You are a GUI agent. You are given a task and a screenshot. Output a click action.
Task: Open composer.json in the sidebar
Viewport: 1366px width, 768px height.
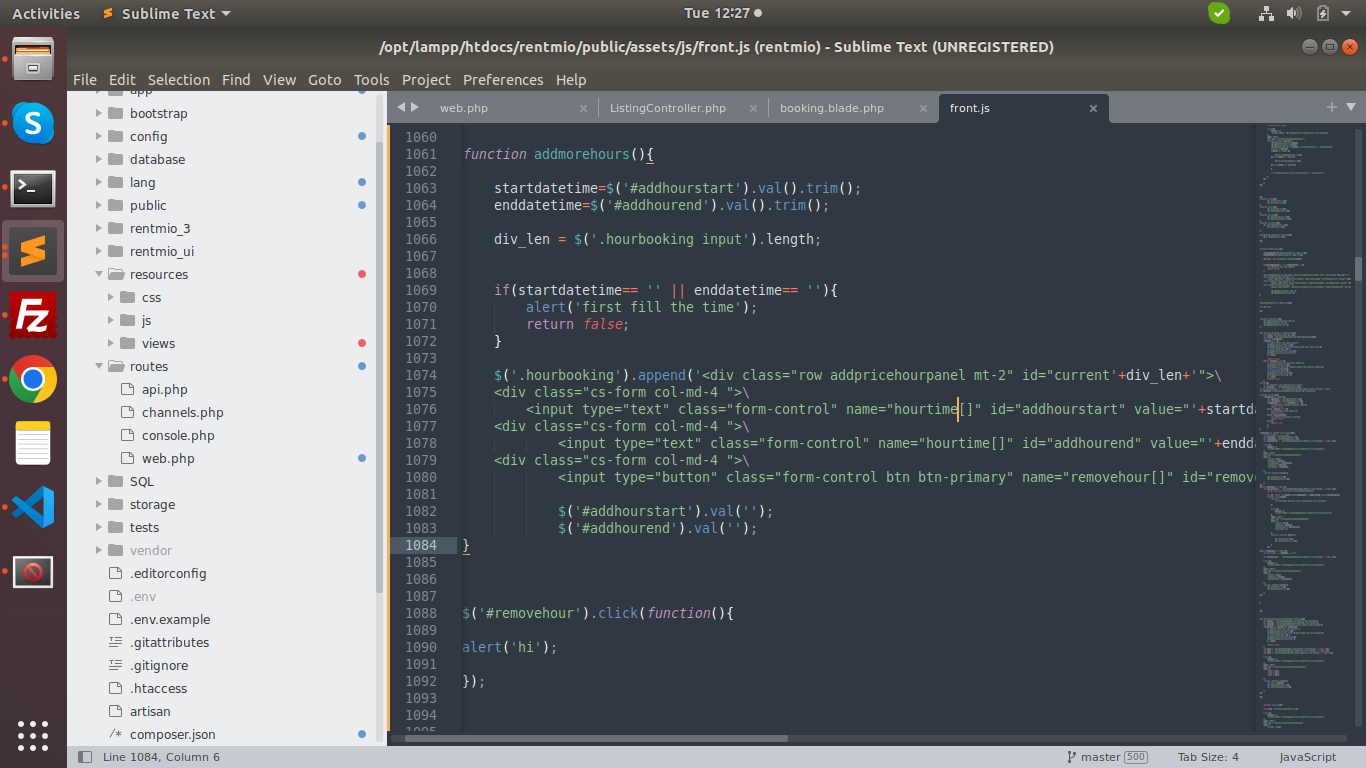(172, 734)
